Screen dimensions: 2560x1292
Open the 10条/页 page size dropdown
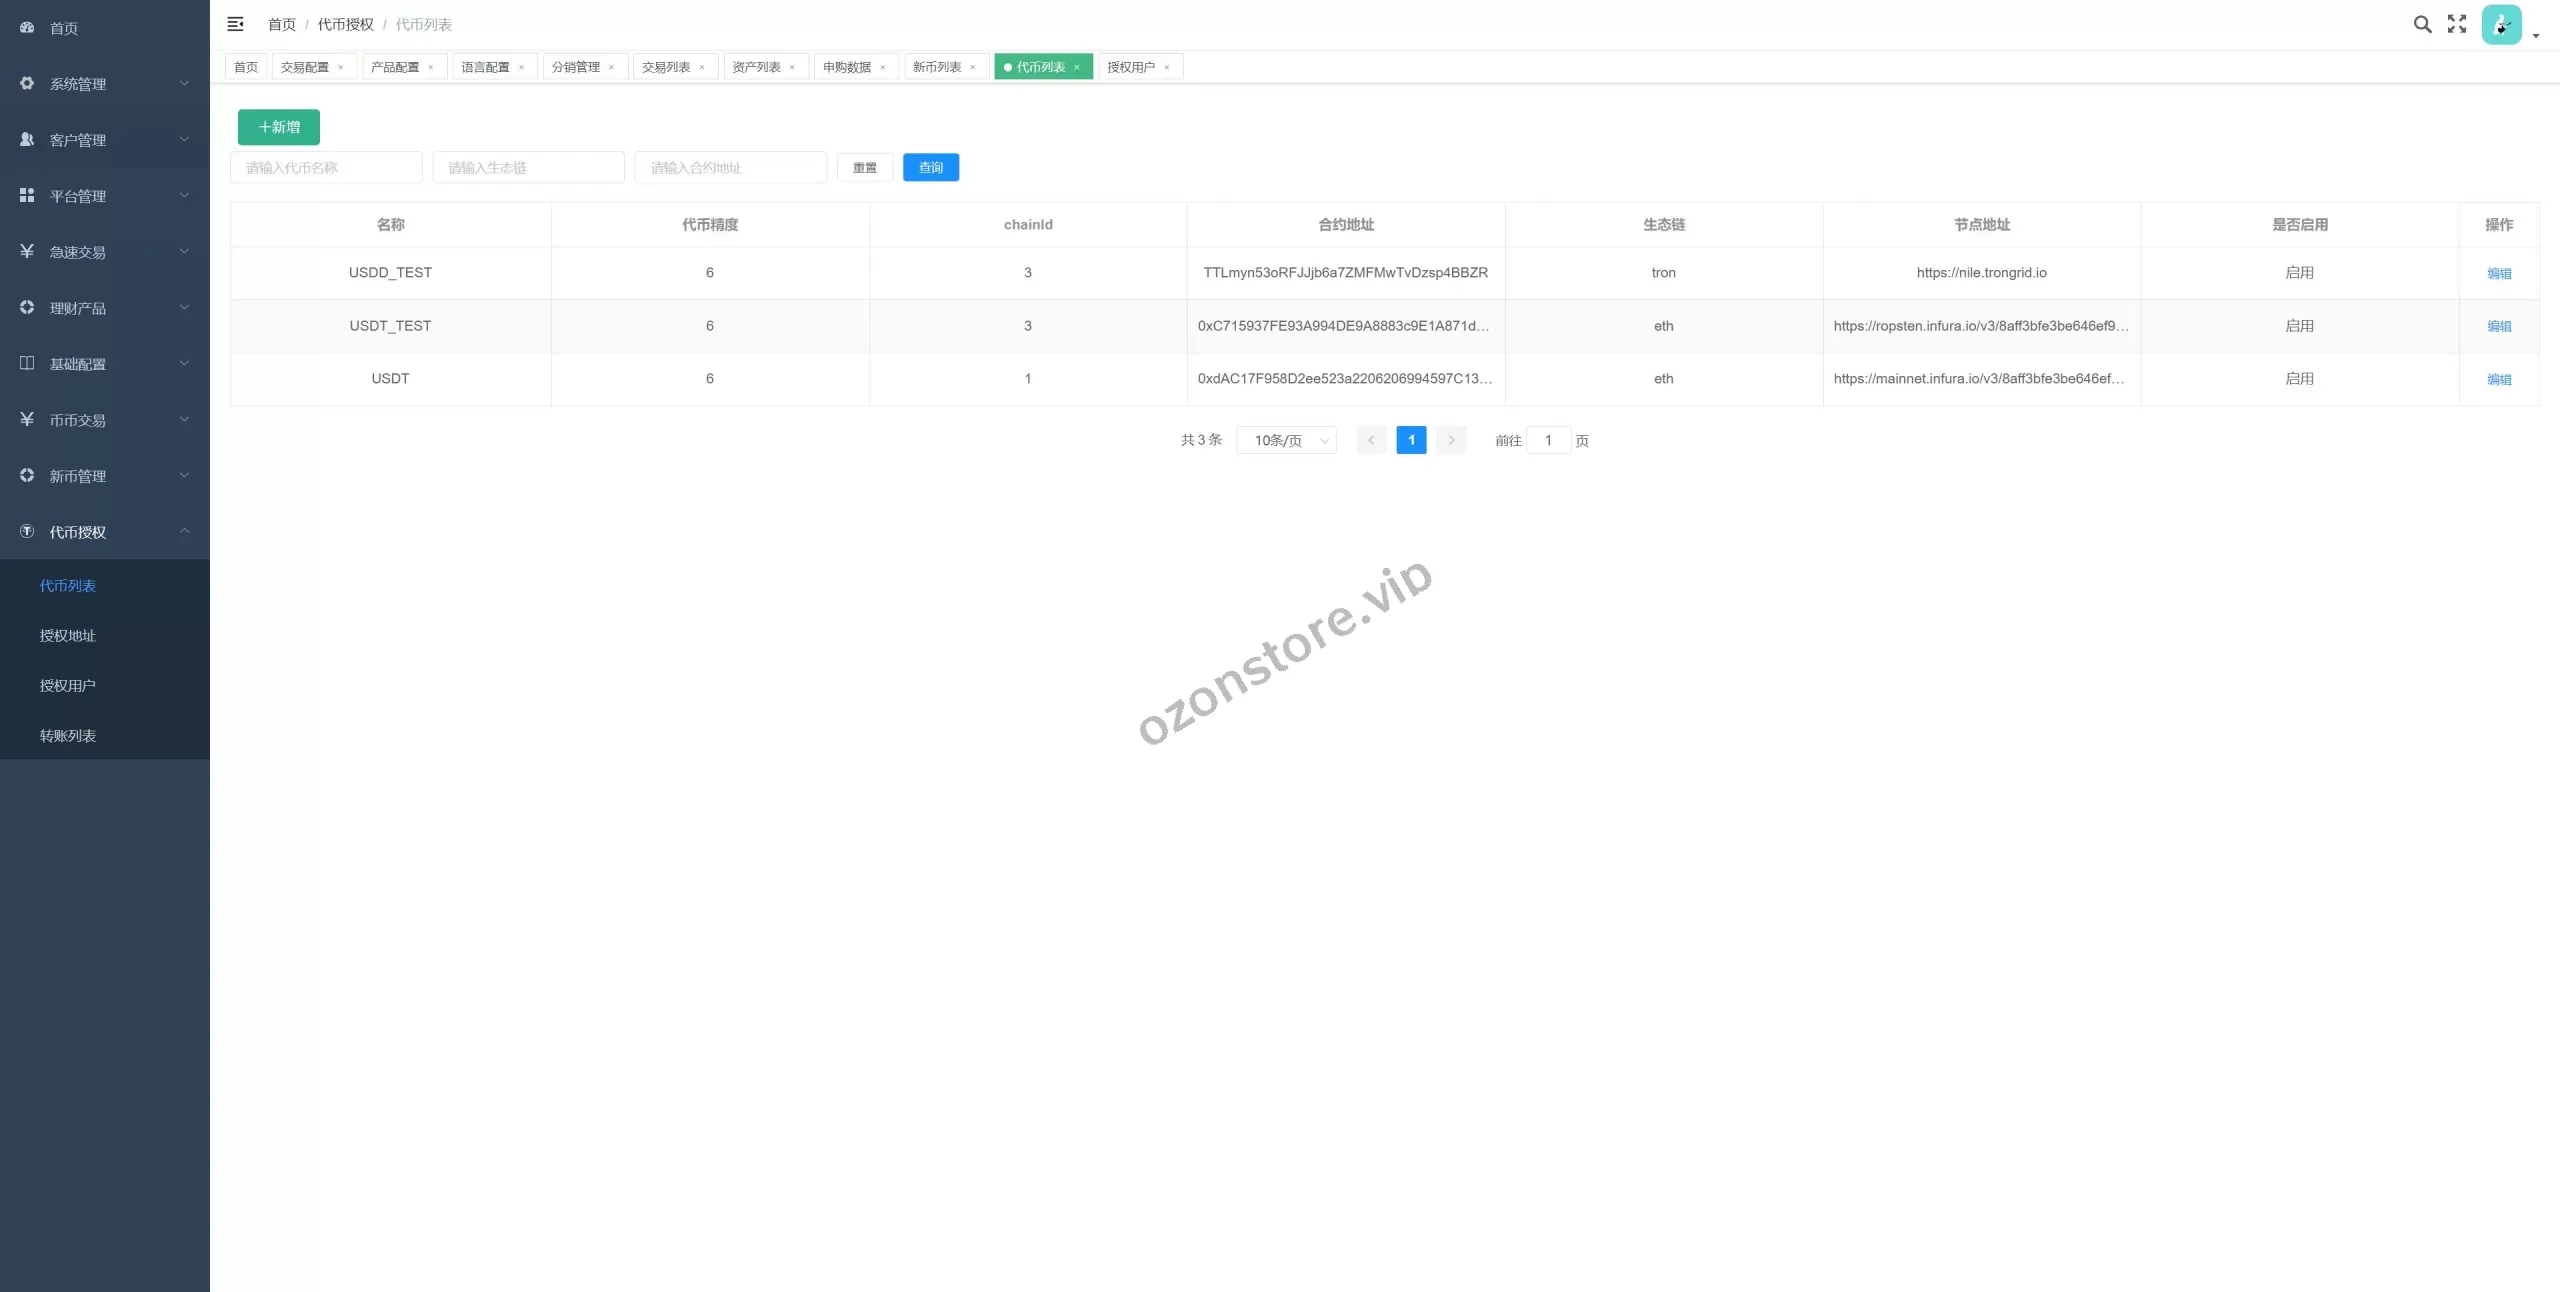[1286, 440]
